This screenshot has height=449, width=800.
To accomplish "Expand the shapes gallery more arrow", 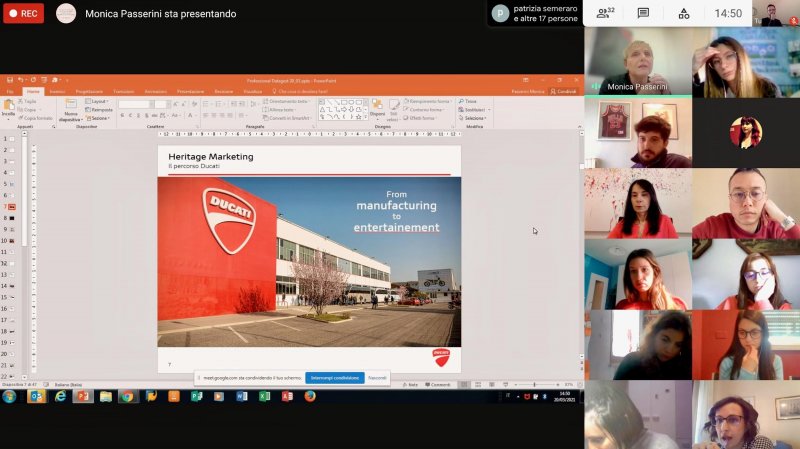I will click(365, 117).
